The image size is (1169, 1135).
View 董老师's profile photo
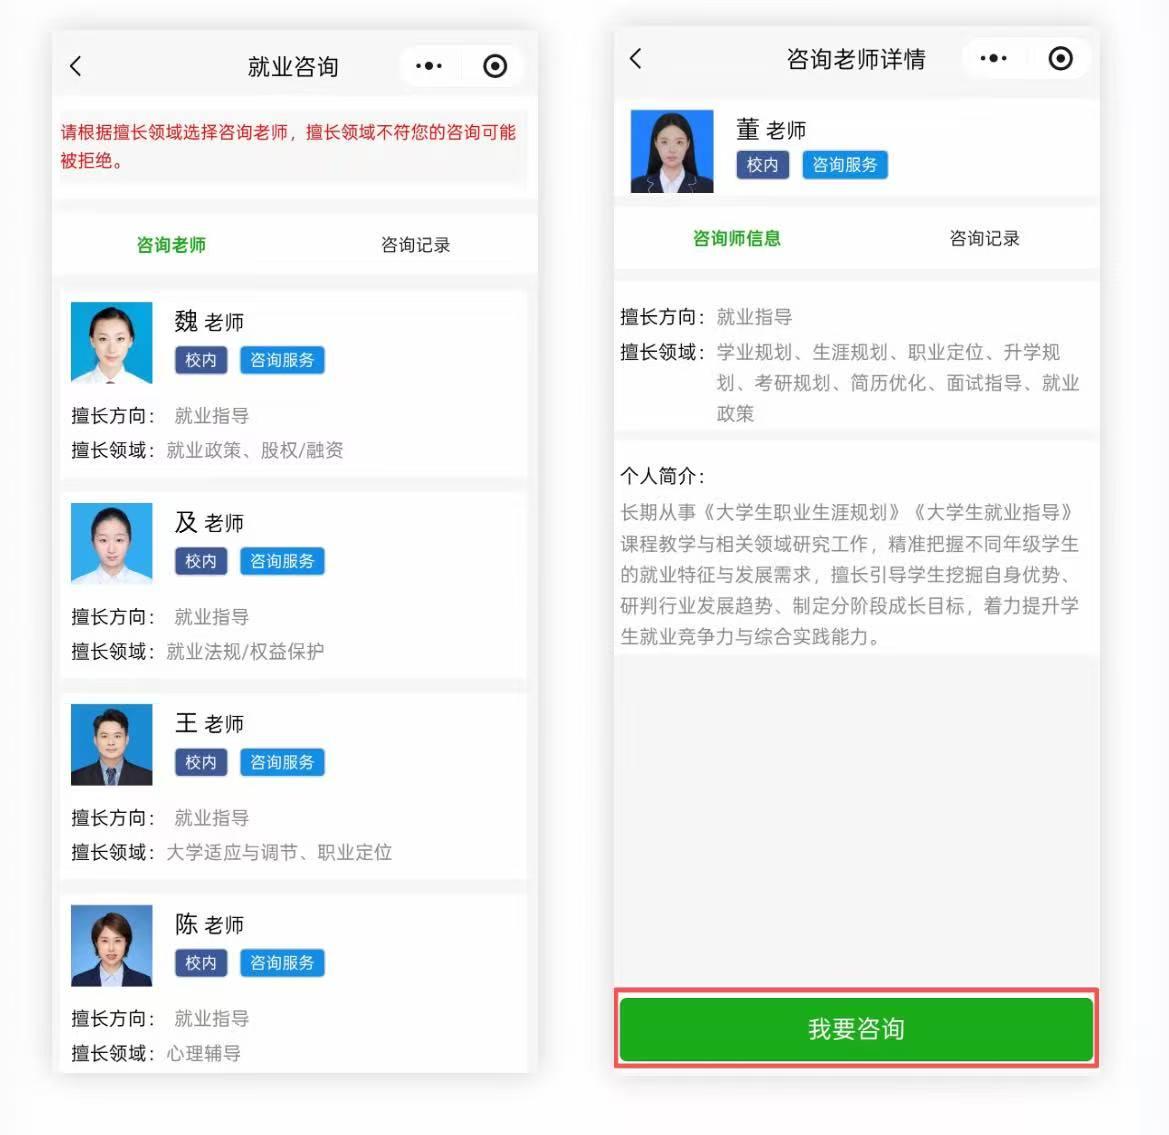click(x=672, y=151)
